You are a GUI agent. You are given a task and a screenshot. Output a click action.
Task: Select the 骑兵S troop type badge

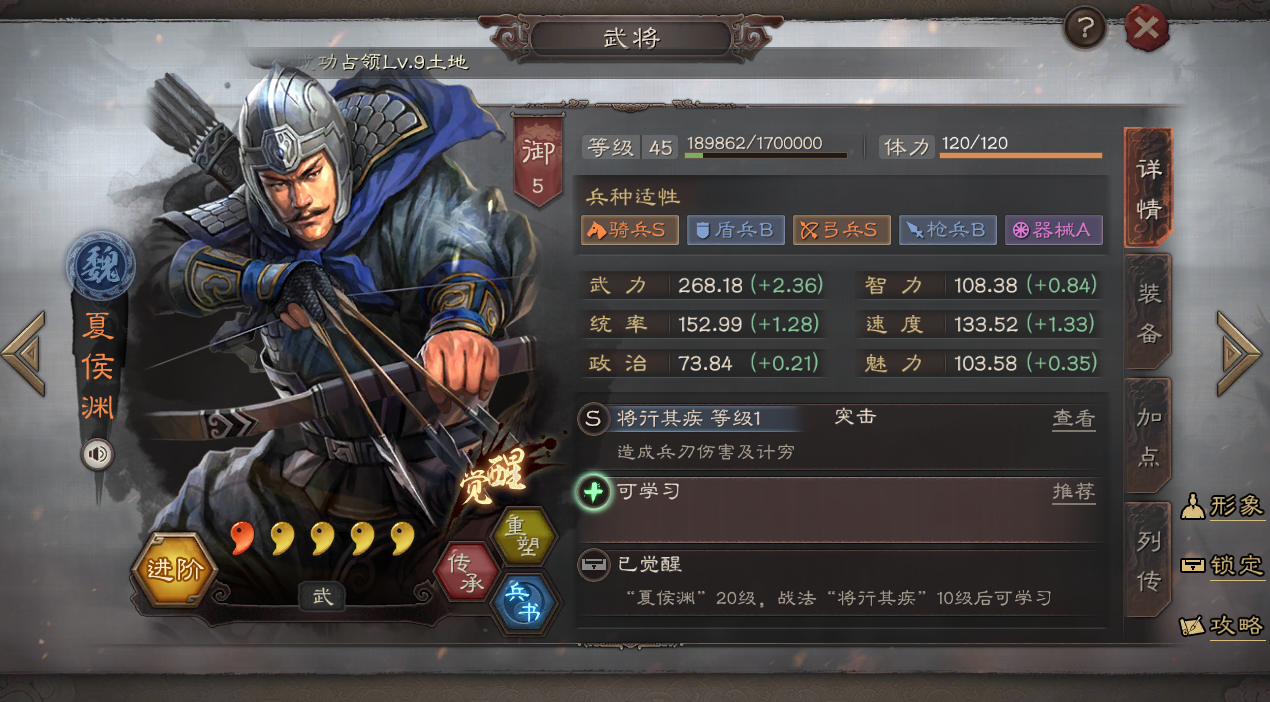point(630,230)
